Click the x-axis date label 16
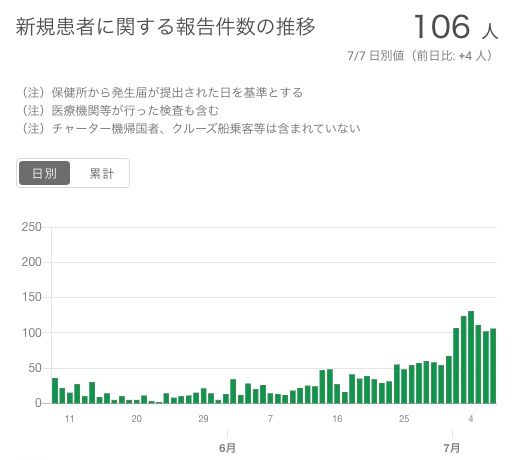This screenshot has width=513, height=460. tap(337, 419)
